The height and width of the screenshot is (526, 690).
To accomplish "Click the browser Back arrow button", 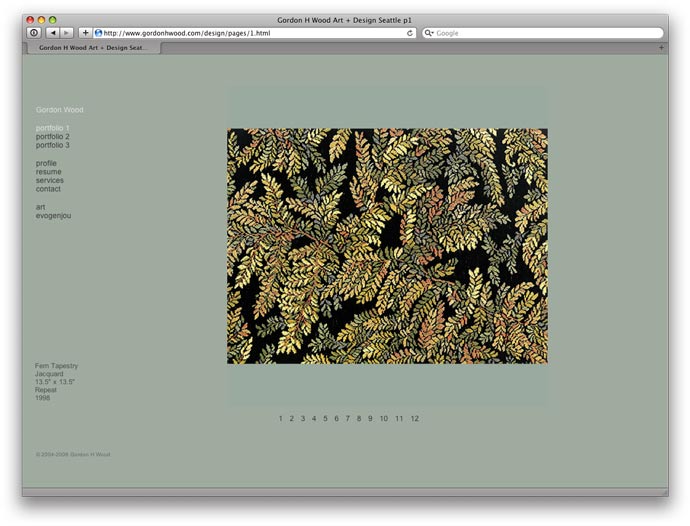I will [52, 33].
